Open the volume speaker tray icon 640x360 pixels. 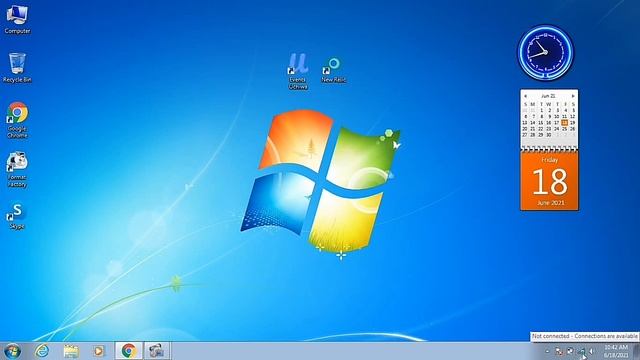[591, 351]
